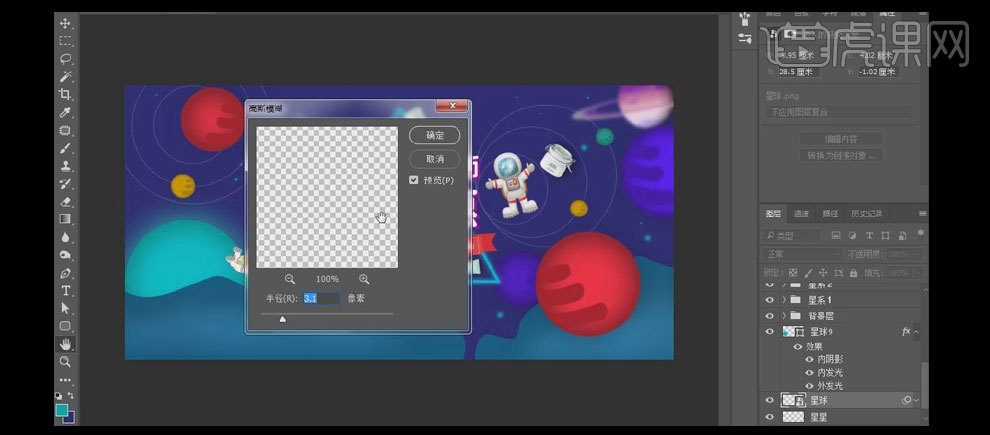Toggle the 内阴影 effect visibility
The image size is (990, 435).
coord(809,359)
